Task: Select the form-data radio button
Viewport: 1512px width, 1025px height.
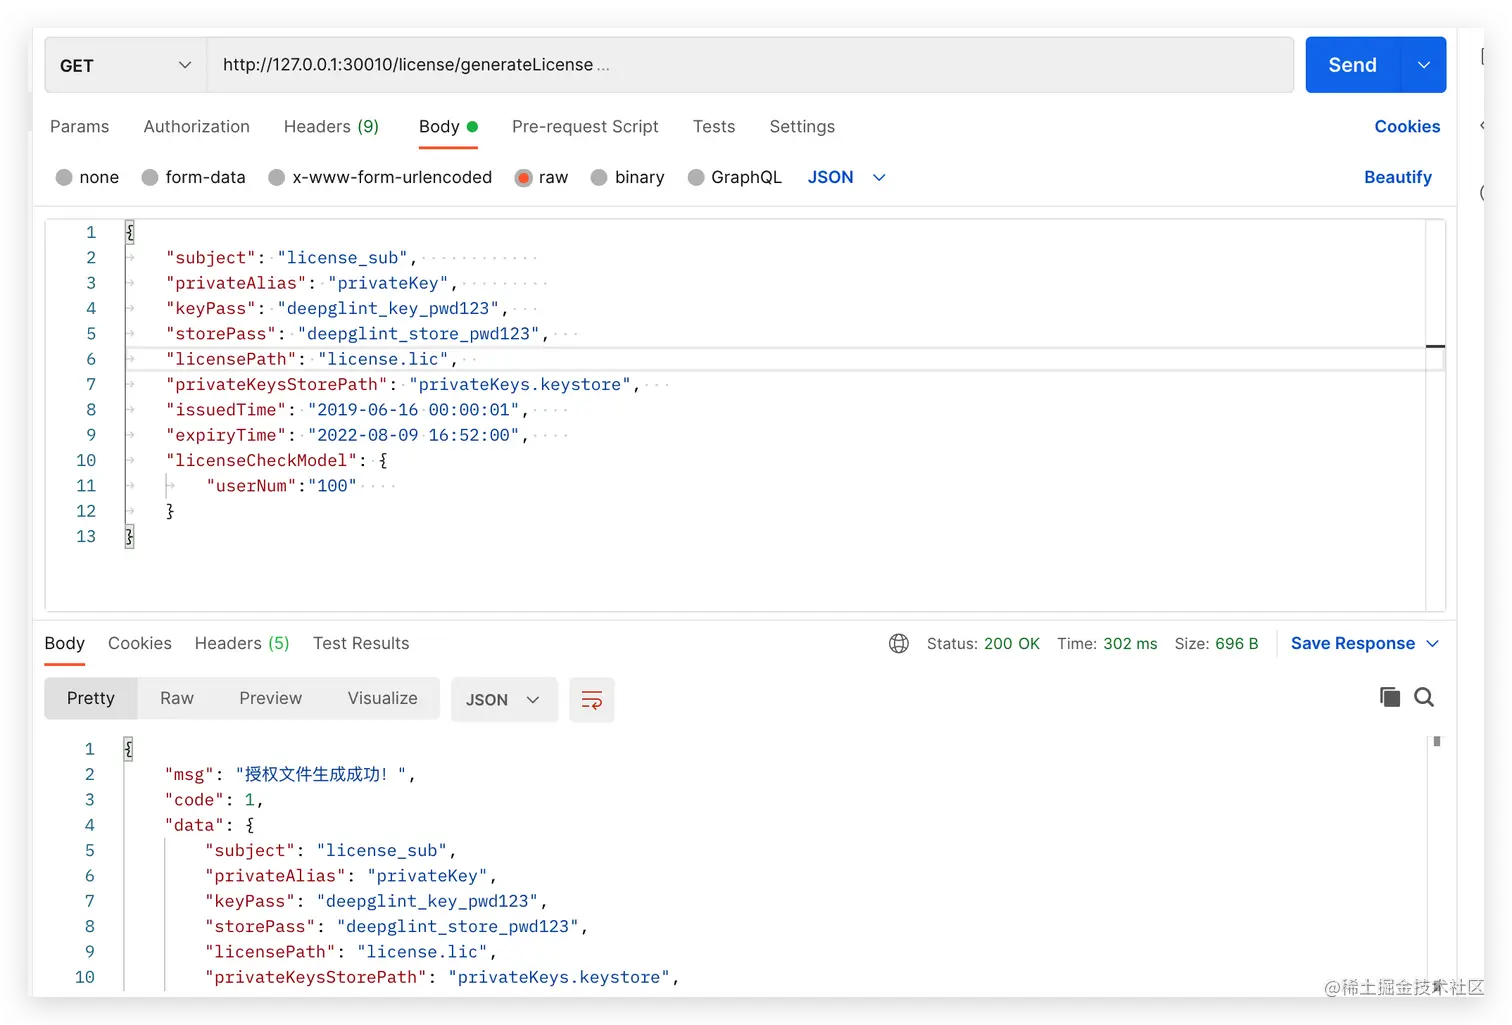Action: pos(150,177)
